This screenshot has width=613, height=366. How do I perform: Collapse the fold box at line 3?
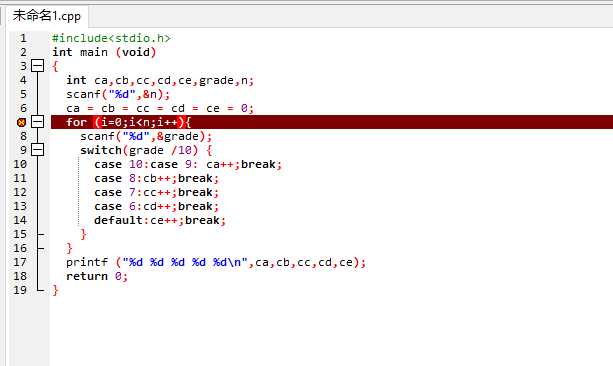(x=38, y=66)
